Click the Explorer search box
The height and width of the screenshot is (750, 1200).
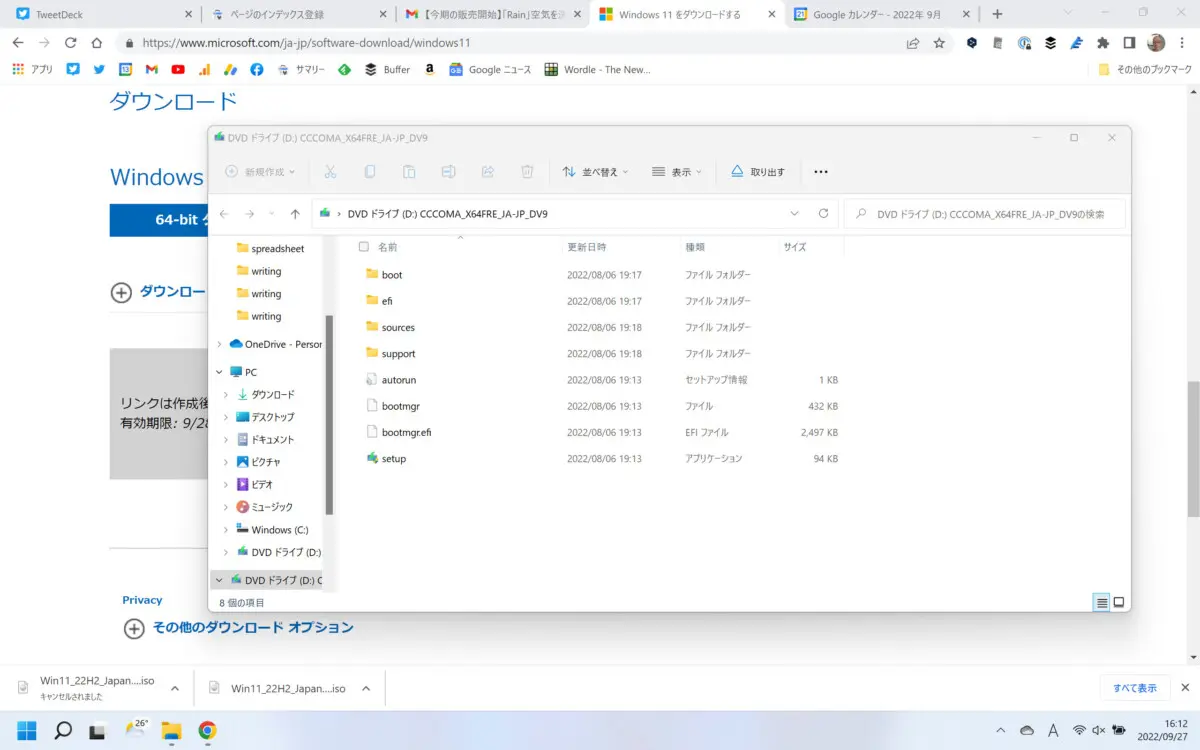[x=985, y=214]
